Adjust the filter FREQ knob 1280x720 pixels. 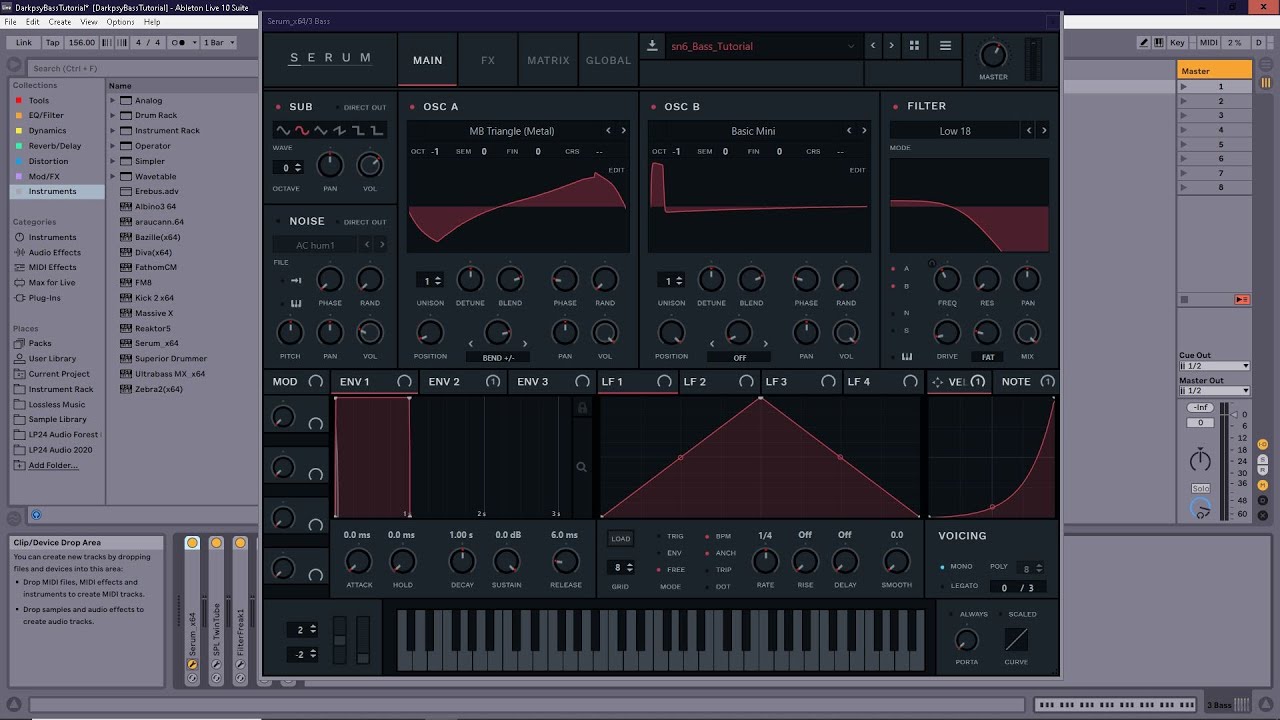point(946,280)
